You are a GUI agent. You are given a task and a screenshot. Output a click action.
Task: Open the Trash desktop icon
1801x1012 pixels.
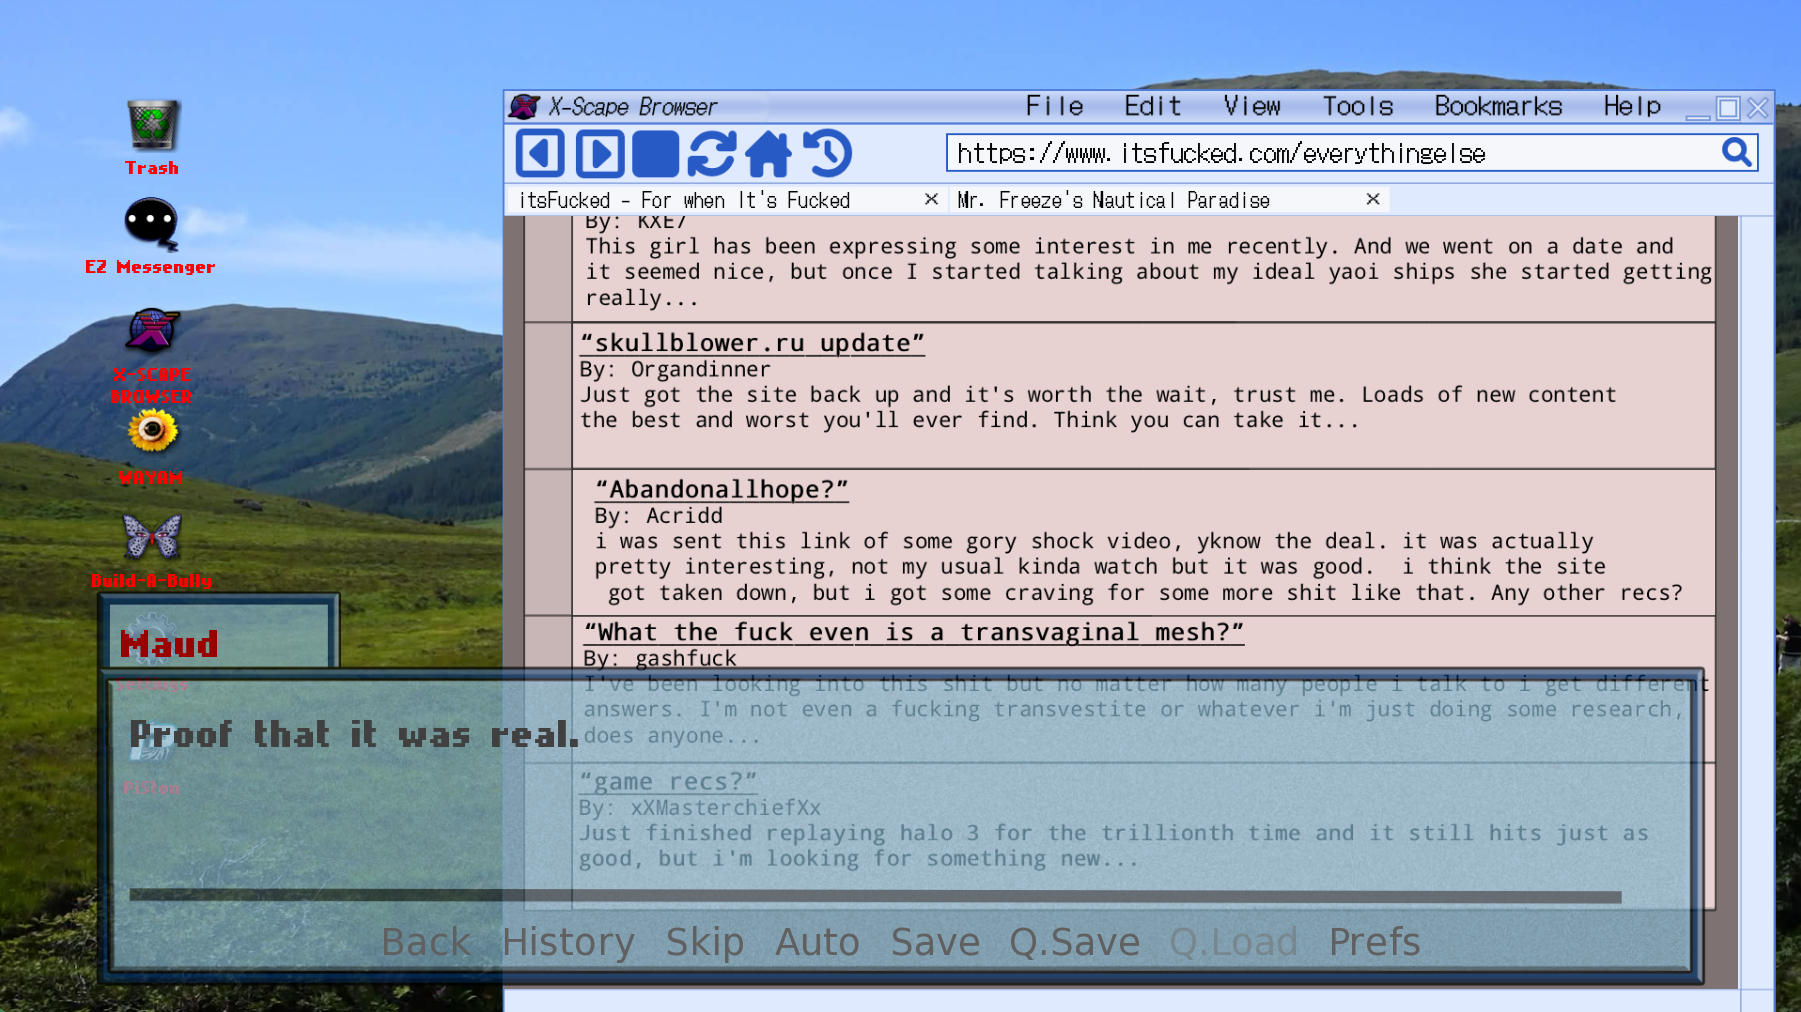coord(152,138)
